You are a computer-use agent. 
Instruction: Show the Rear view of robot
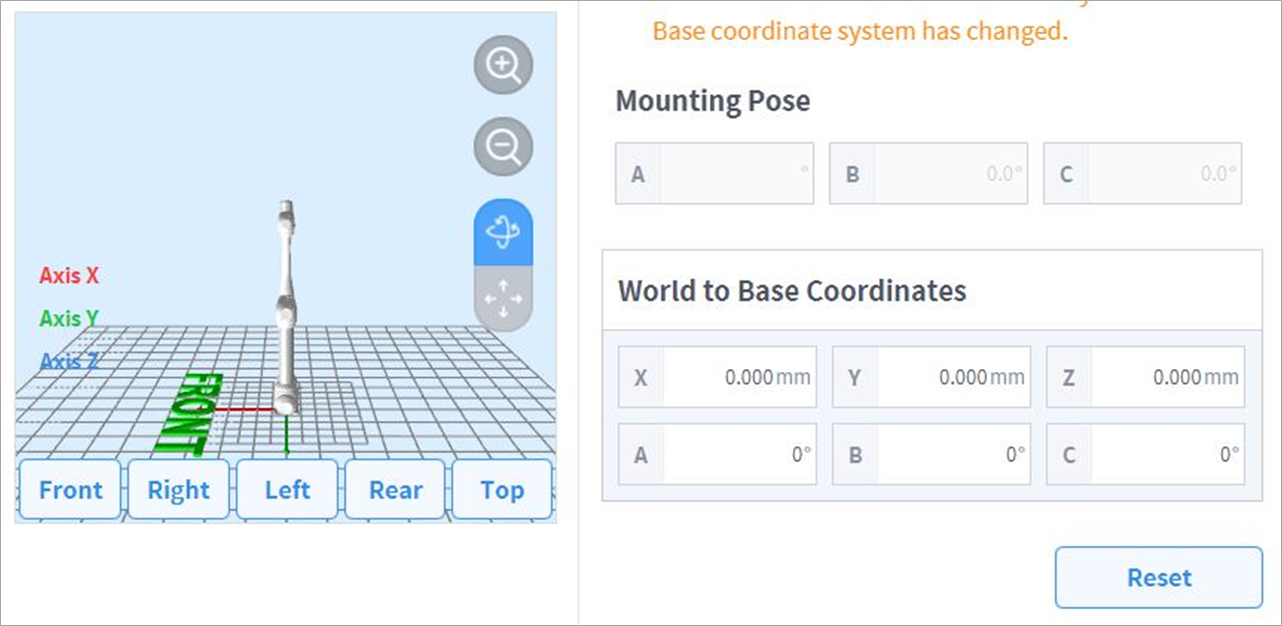click(x=395, y=490)
